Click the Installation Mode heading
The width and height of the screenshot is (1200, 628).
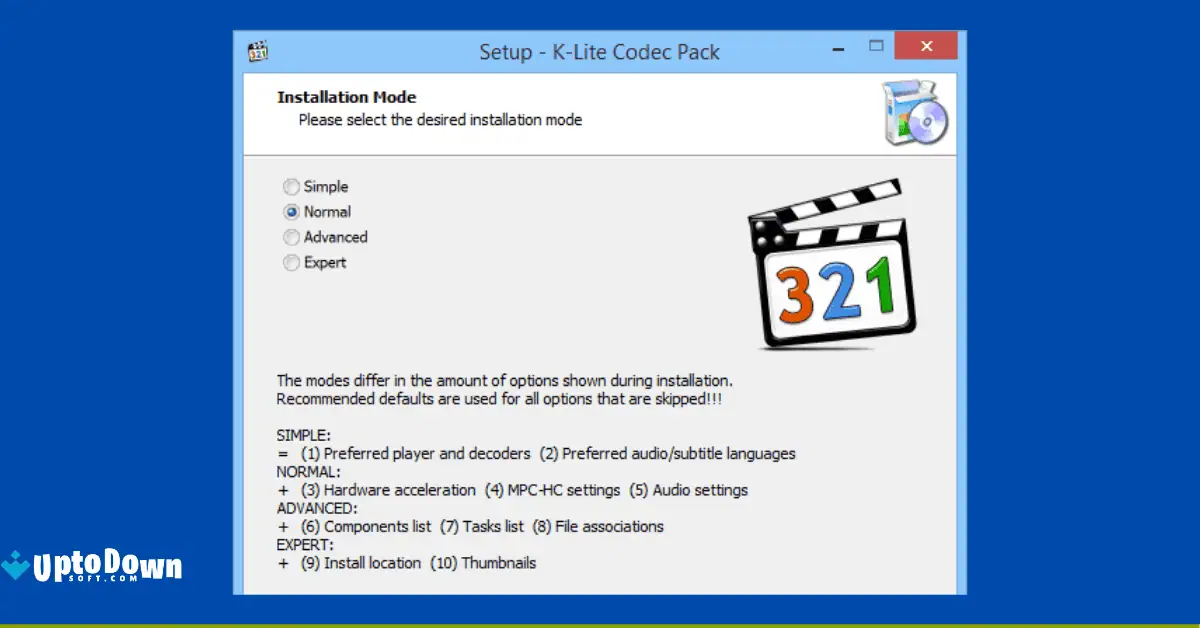tap(346, 97)
